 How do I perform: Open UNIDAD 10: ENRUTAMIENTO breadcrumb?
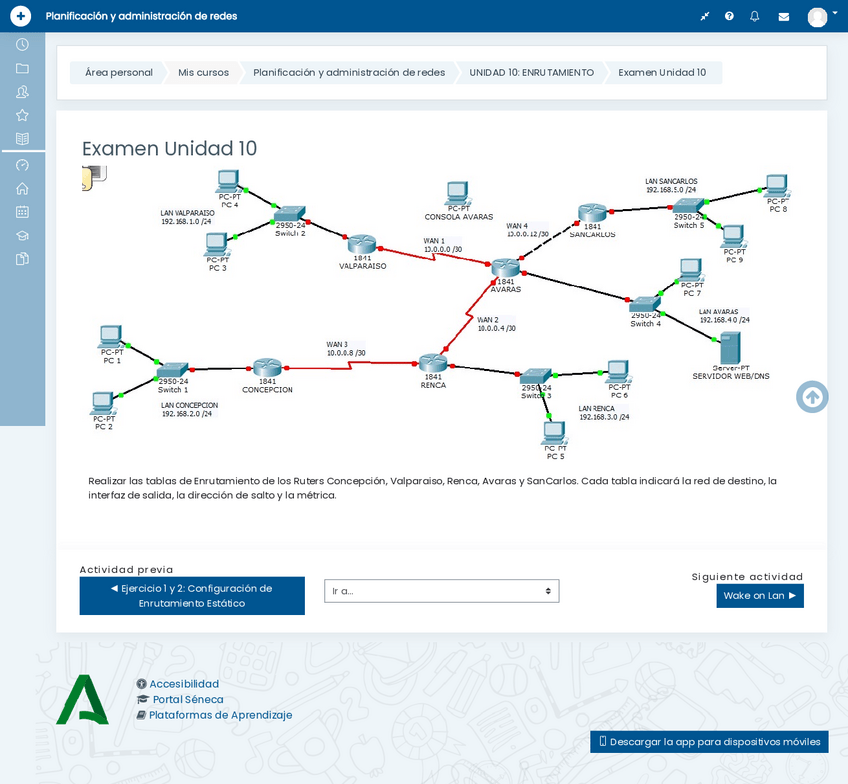(x=531, y=72)
